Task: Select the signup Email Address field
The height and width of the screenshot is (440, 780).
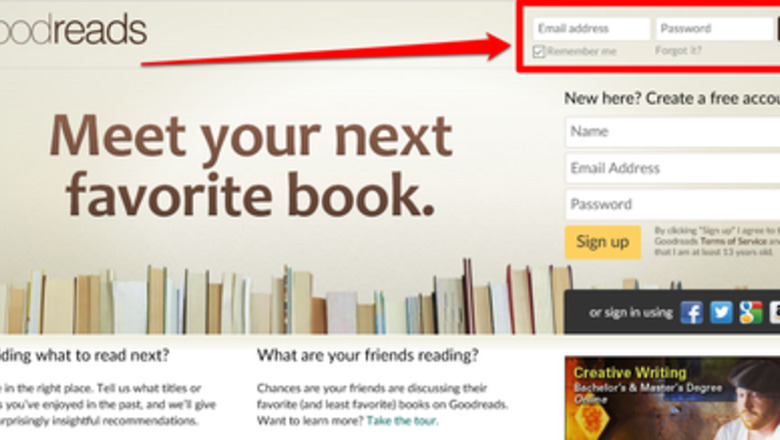Action: click(x=673, y=169)
